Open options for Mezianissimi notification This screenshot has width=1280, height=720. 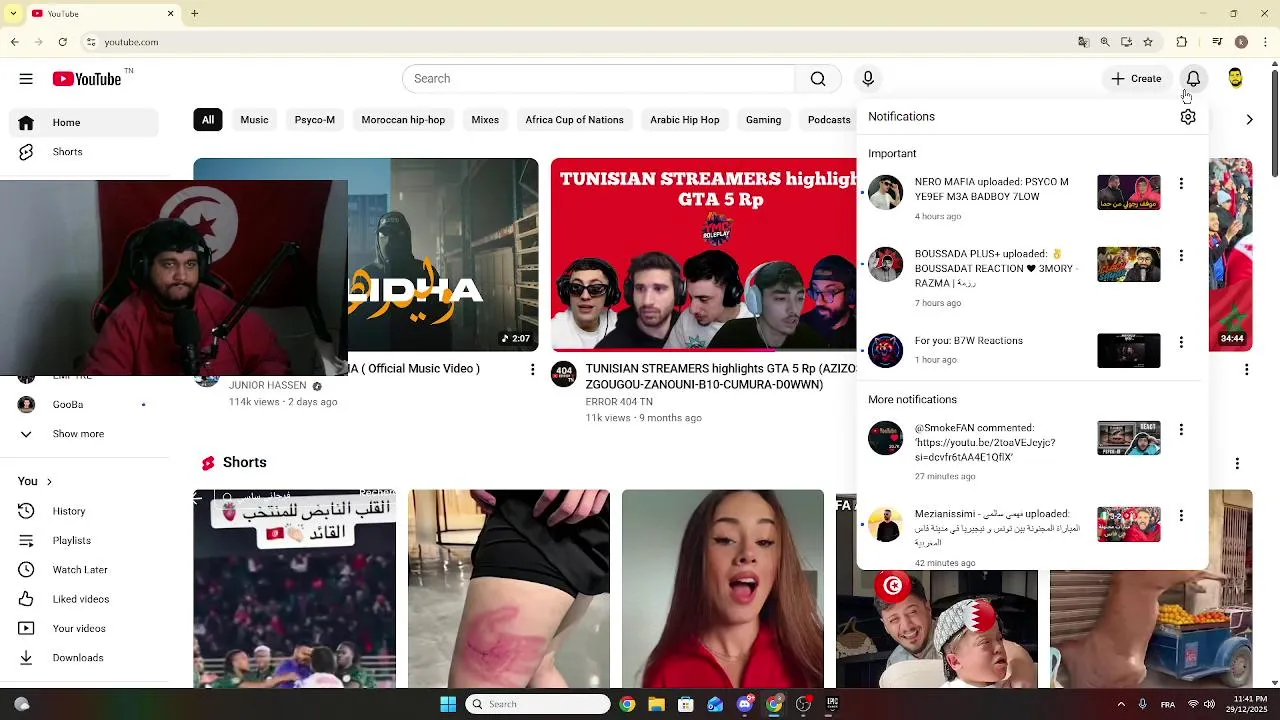tap(1181, 516)
